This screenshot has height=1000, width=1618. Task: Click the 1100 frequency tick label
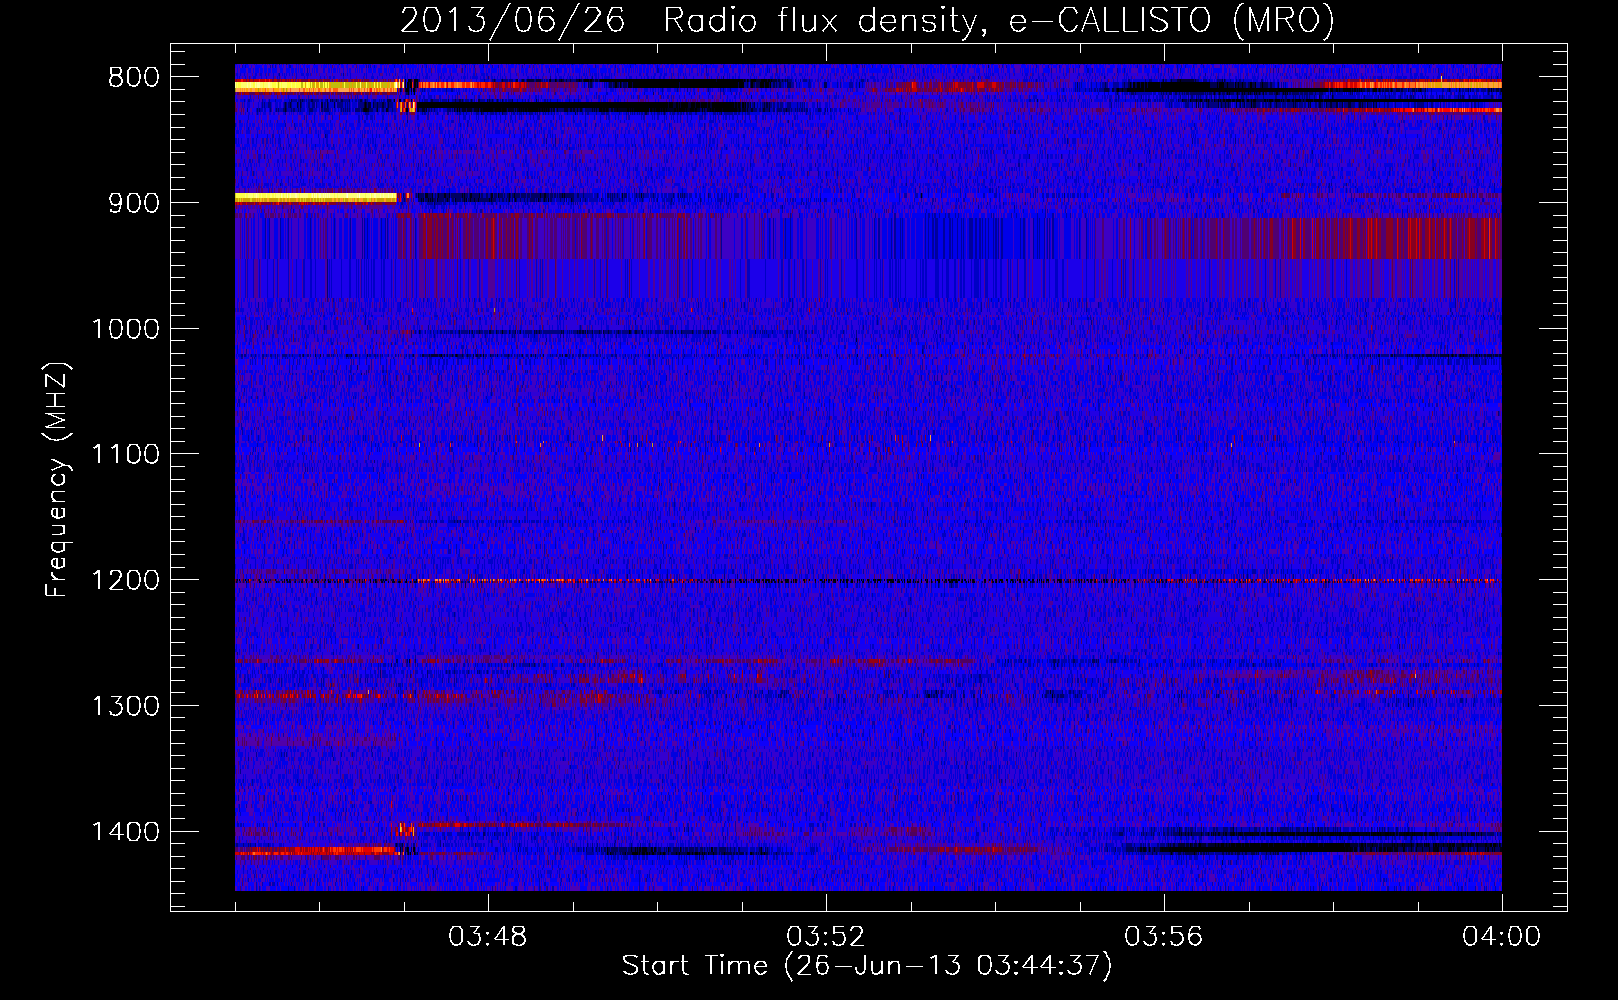[125, 454]
